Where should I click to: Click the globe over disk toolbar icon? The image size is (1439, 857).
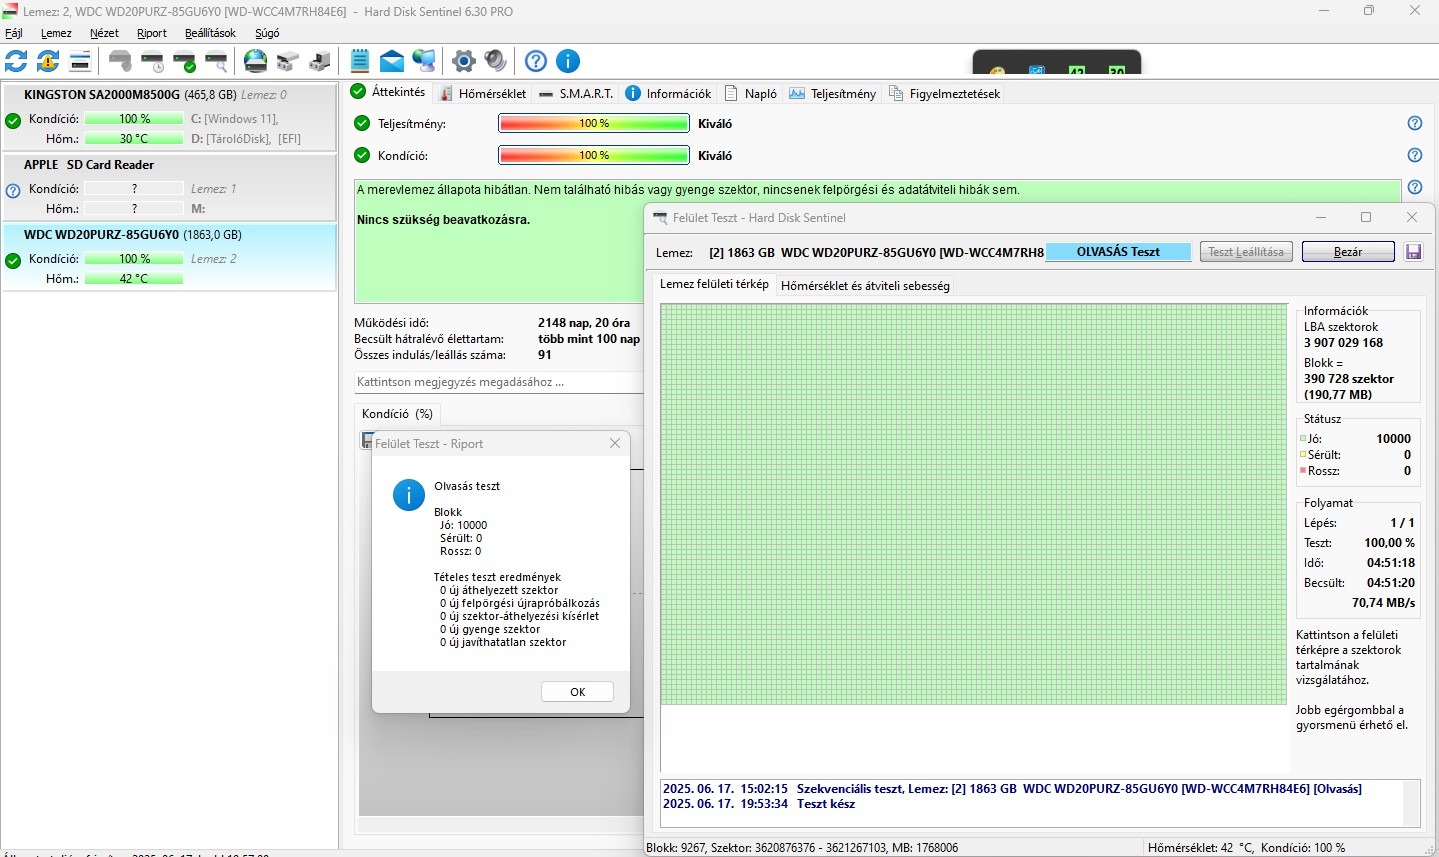click(256, 61)
